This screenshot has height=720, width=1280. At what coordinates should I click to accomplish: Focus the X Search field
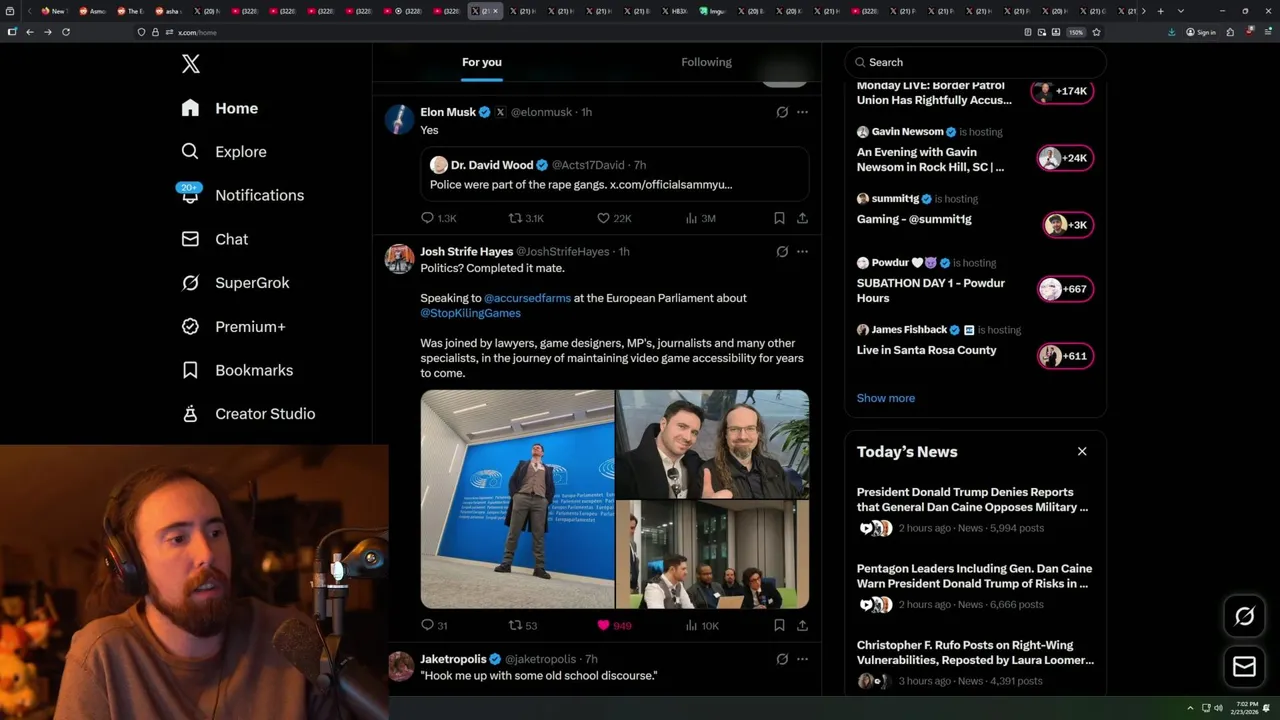[x=975, y=62]
